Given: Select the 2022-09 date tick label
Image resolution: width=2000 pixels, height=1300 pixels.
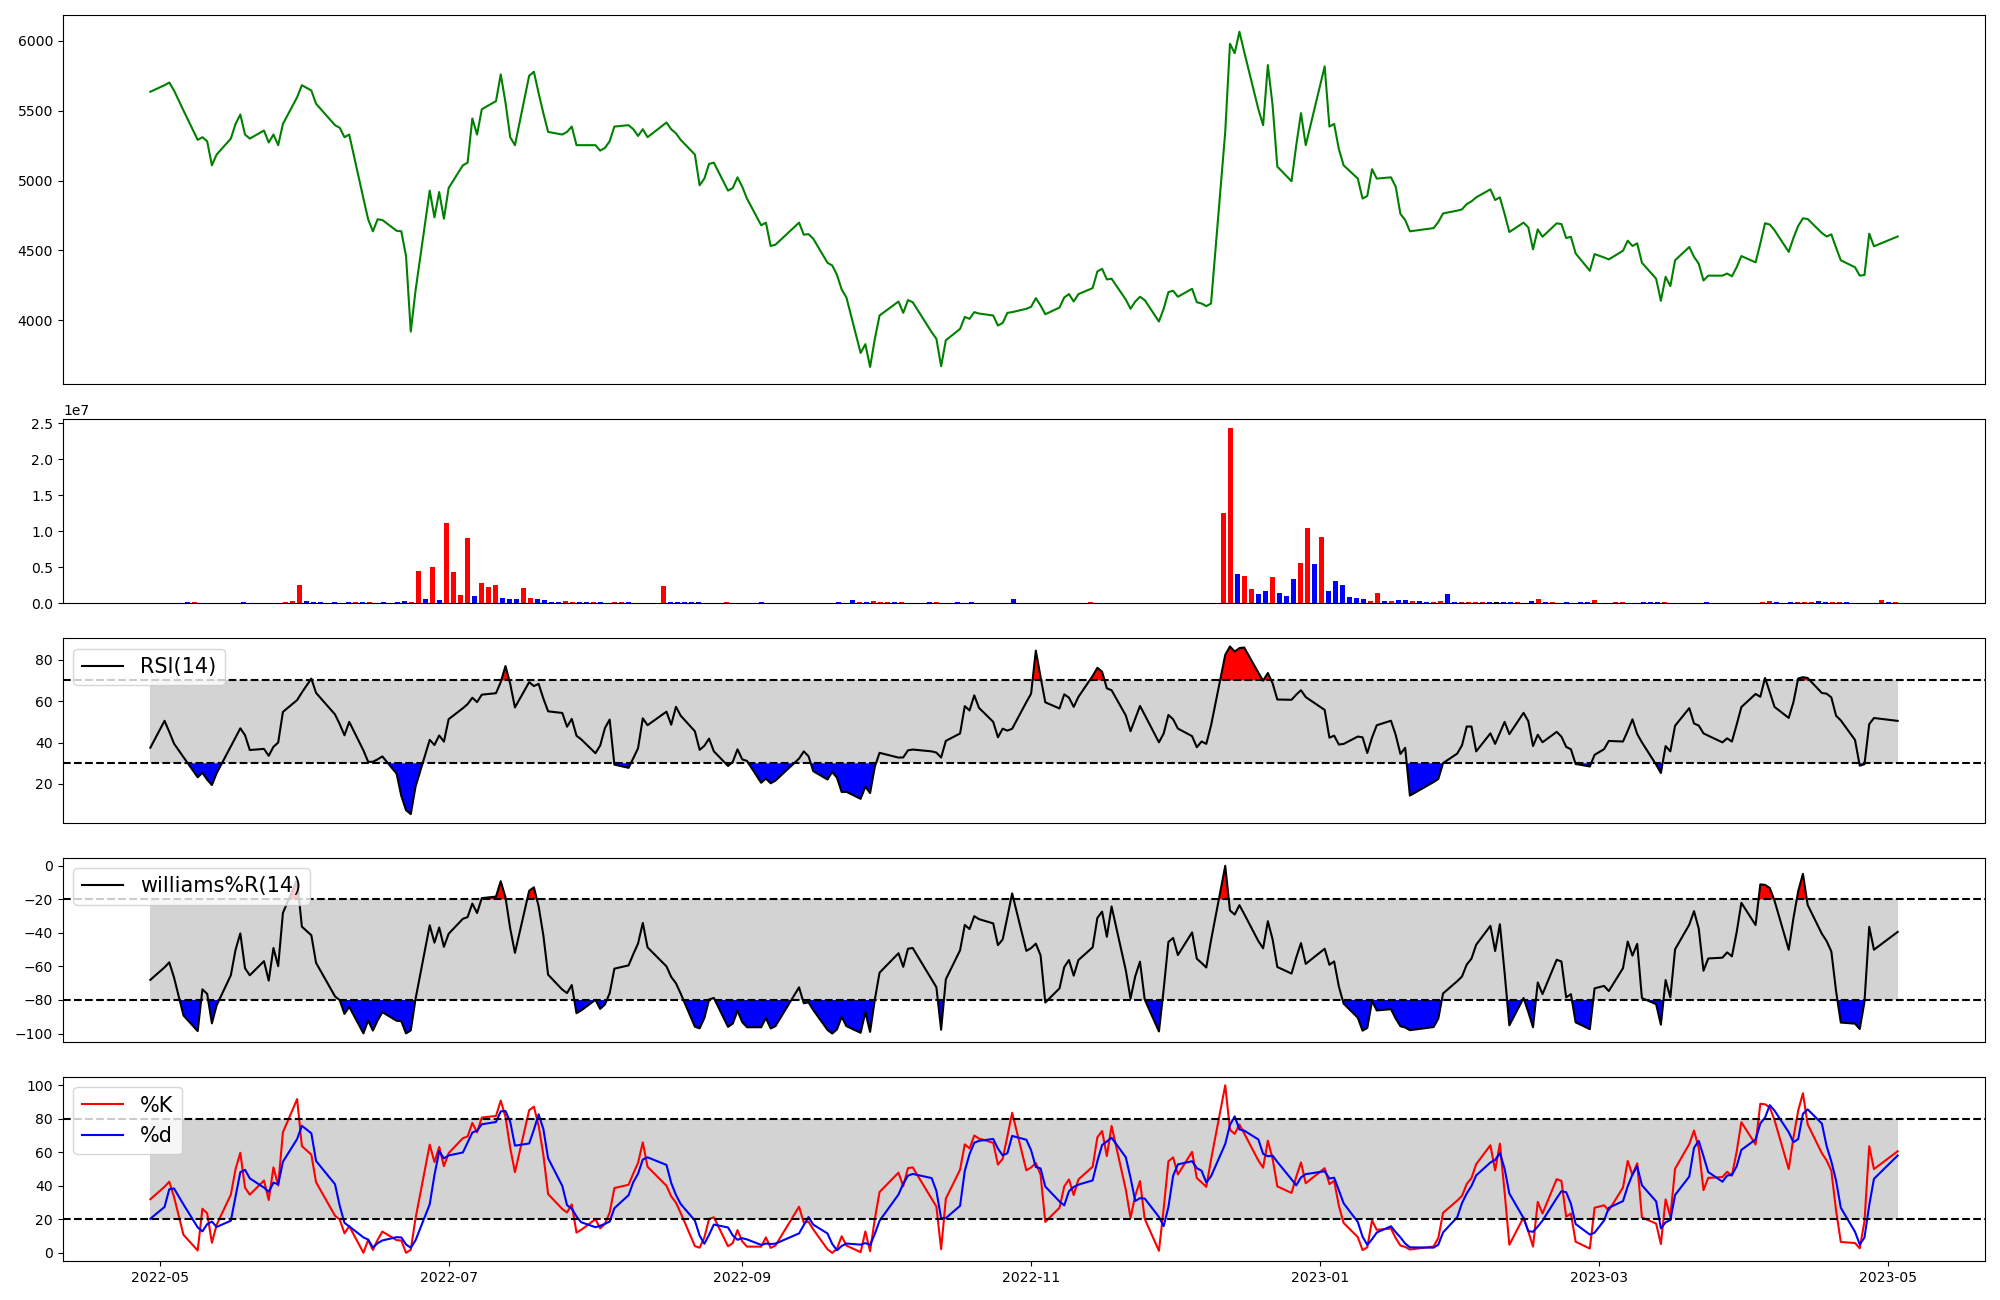Looking at the screenshot, I should tap(742, 1277).
